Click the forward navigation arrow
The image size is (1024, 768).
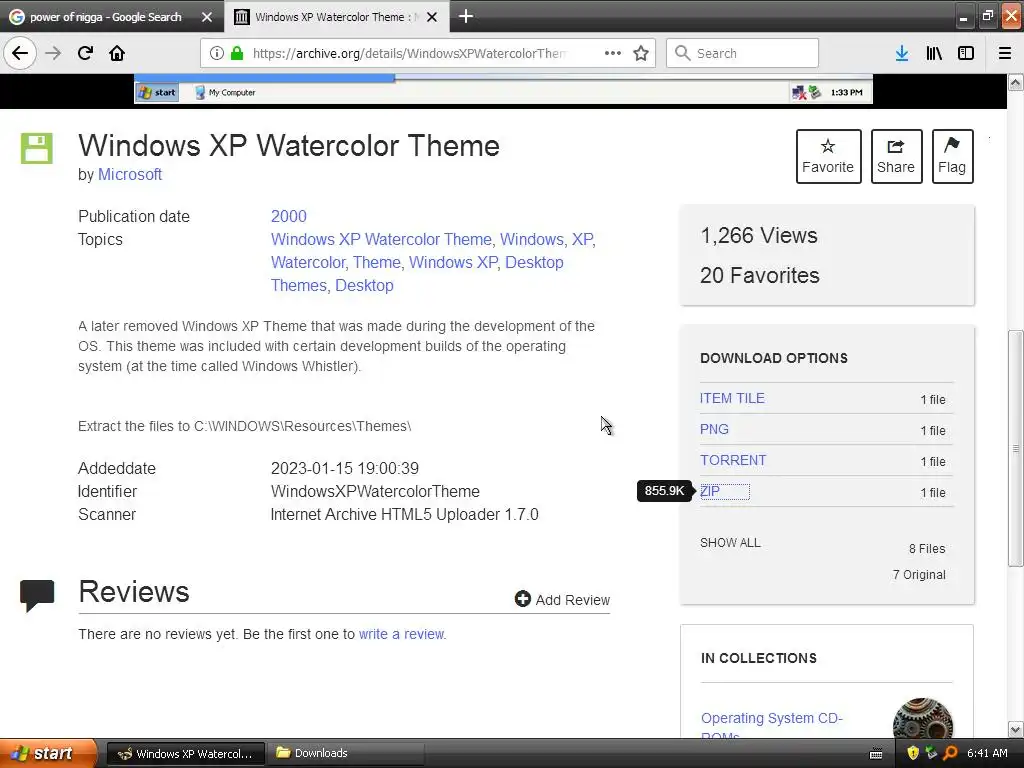[53, 53]
